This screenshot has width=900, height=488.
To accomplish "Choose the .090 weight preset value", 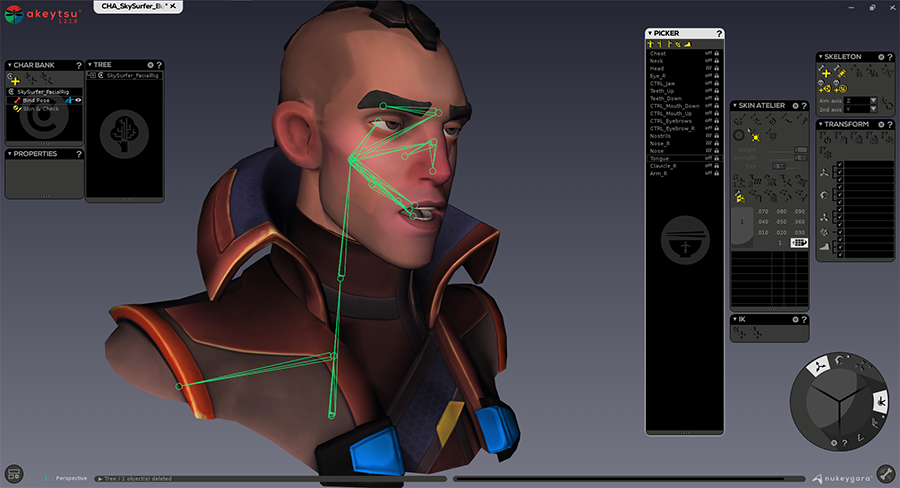I will click(x=799, y=211).
